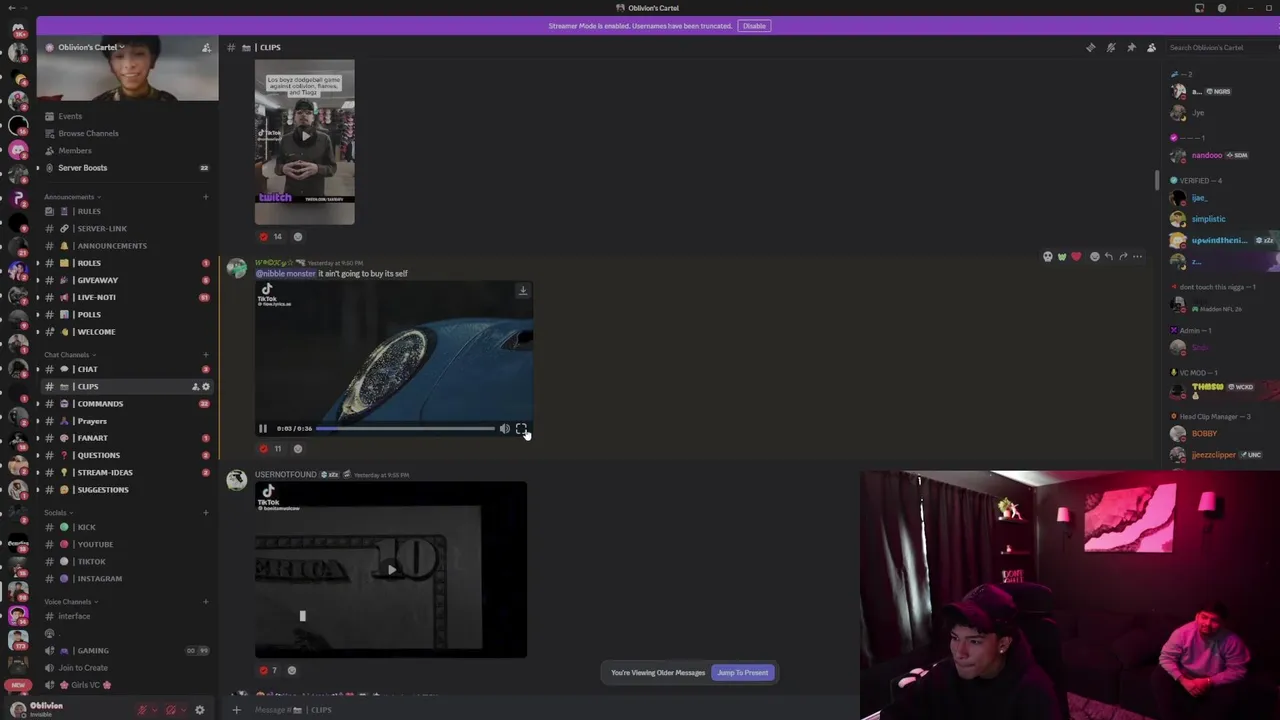1280x720 pixels.
Task: Open input device options arrow beside microphone
Action: (x=155, y=710)
